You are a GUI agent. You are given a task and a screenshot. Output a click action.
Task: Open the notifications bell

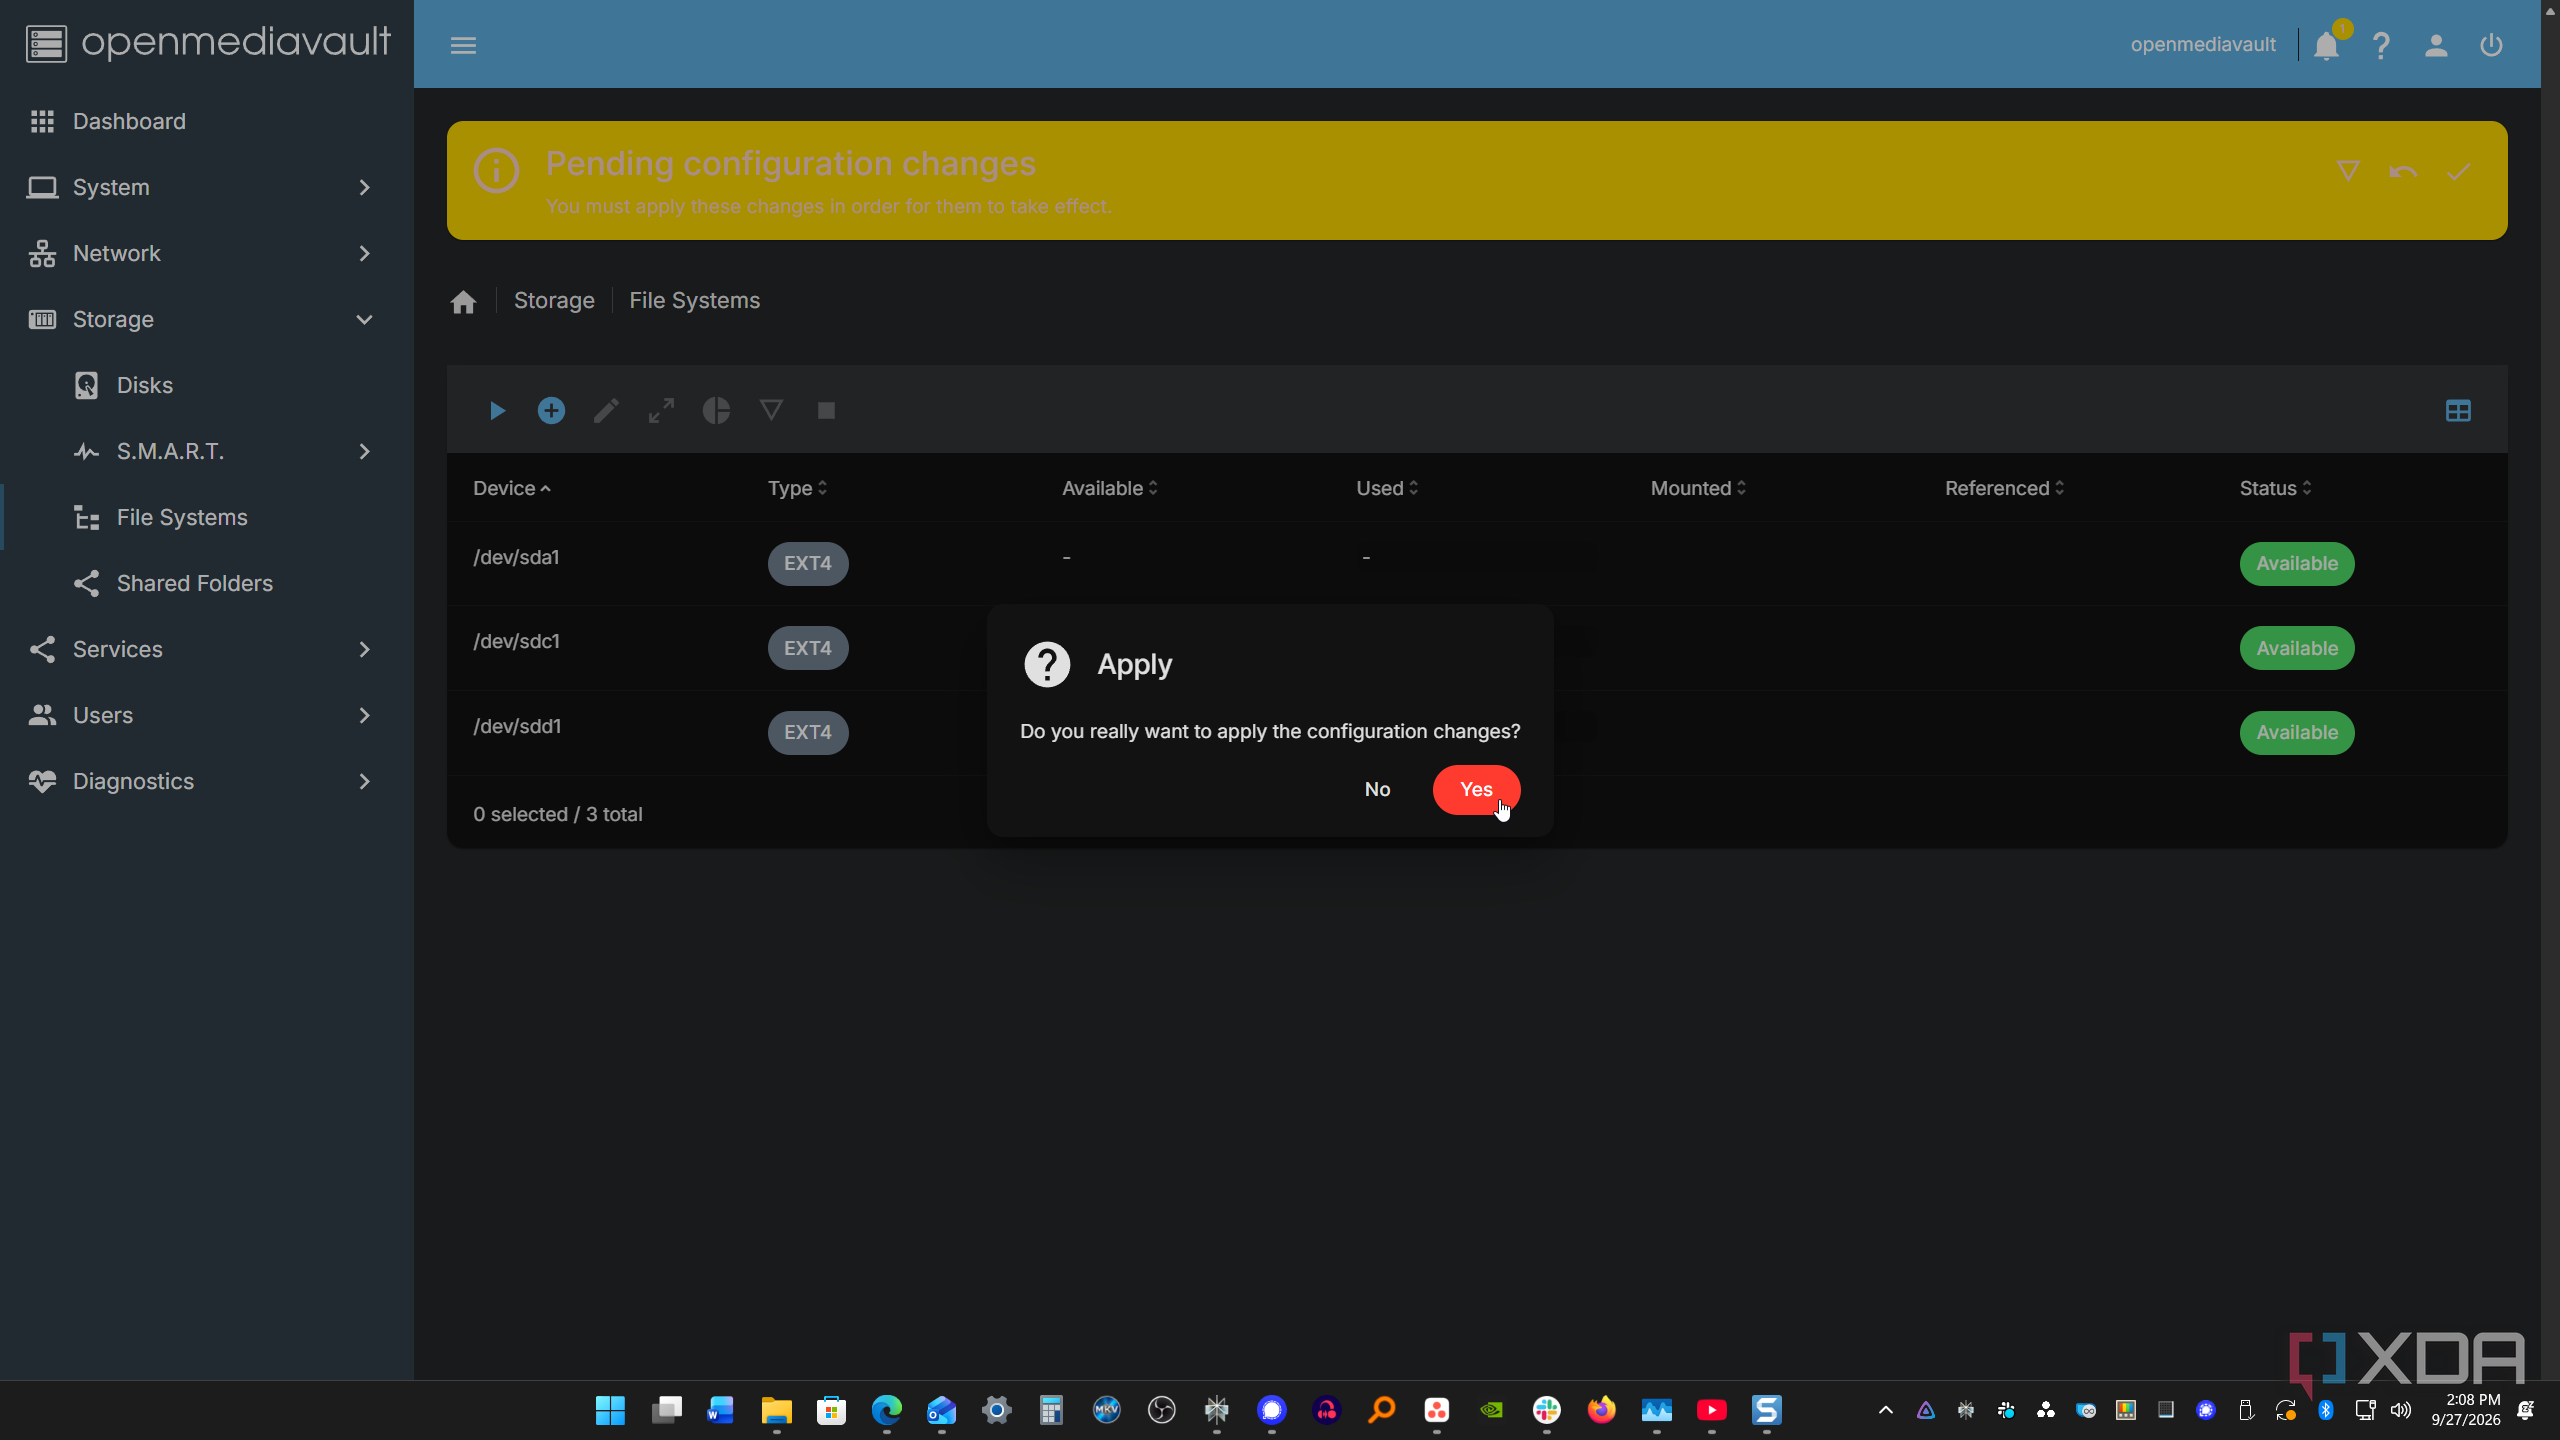pyautogui.click(x=2326, y=45)
